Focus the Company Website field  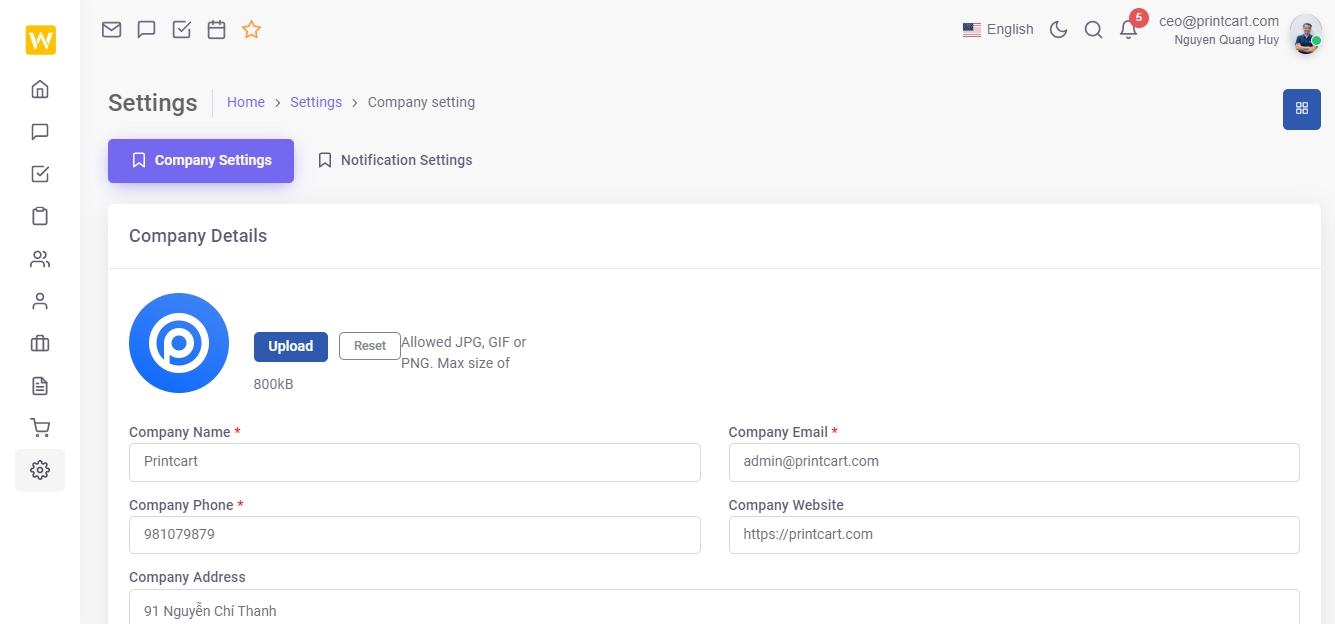[x=1014, y=535]
